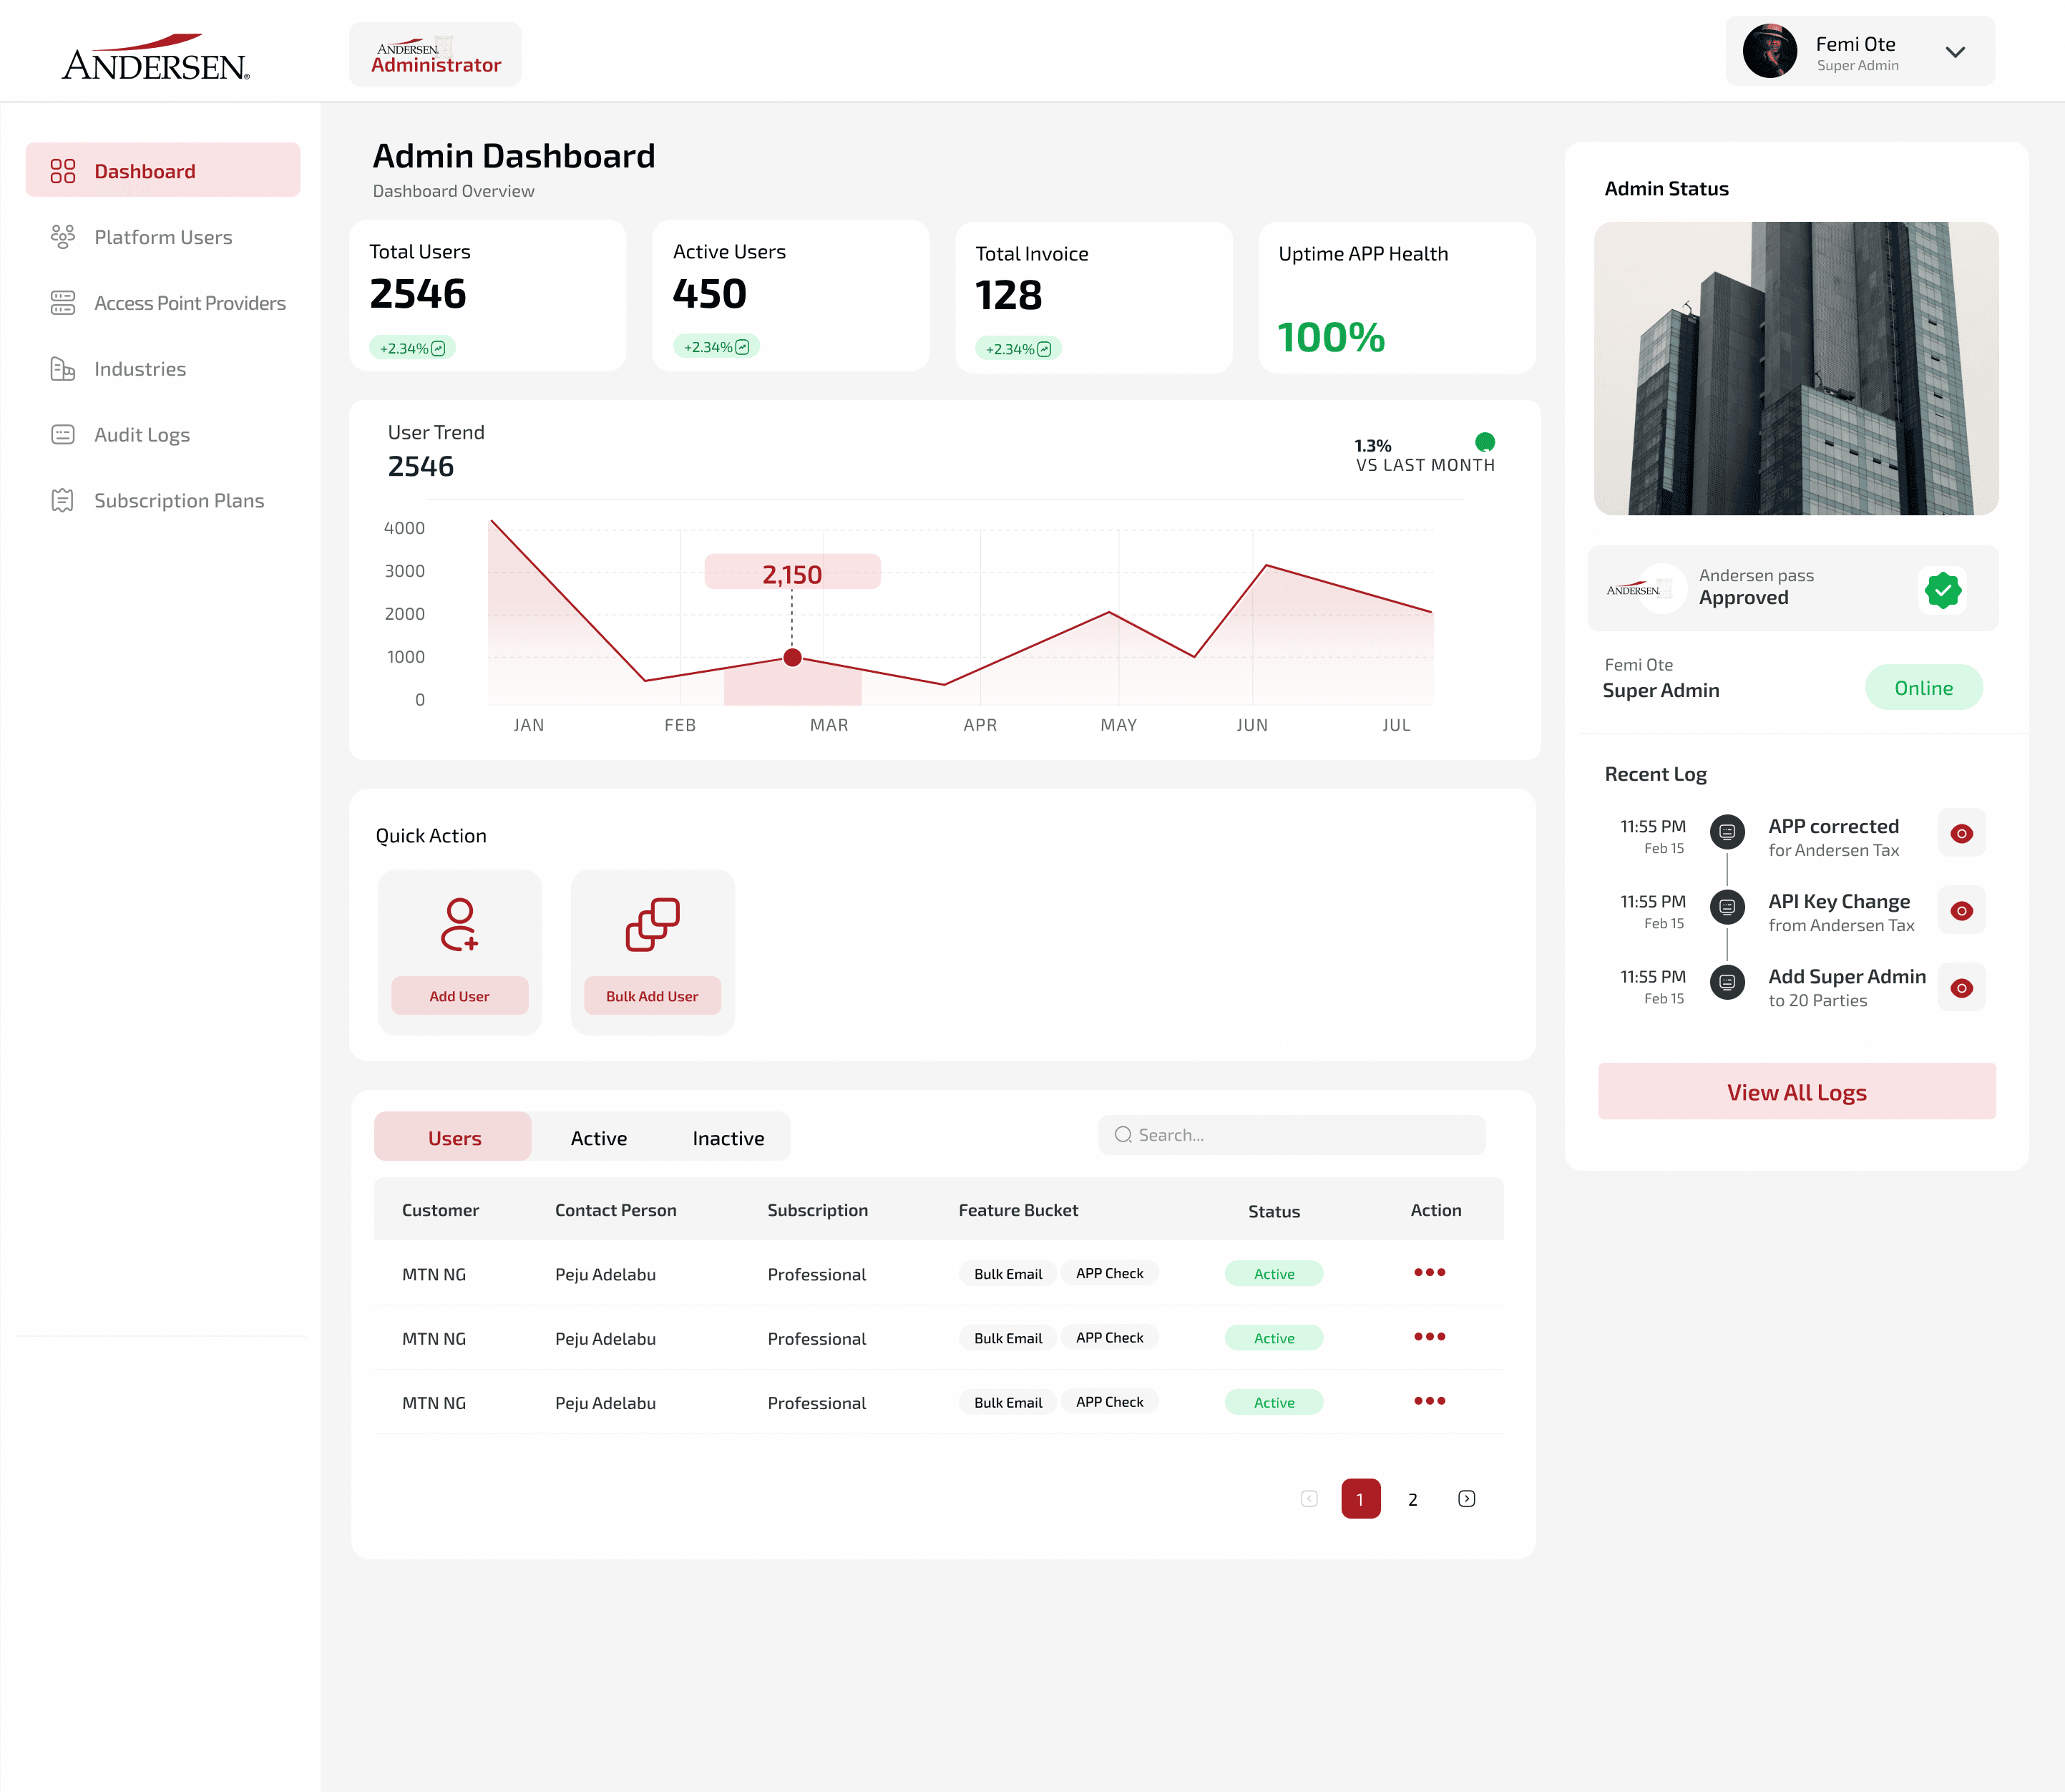Viewport: 2065px width, 1792px height.
Task: Open action menu for first MTN NG row
Action: [1429, 1272]
